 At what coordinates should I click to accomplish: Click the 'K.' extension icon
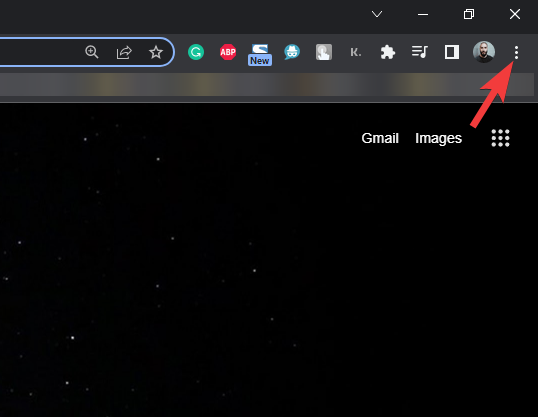[355, 52]
